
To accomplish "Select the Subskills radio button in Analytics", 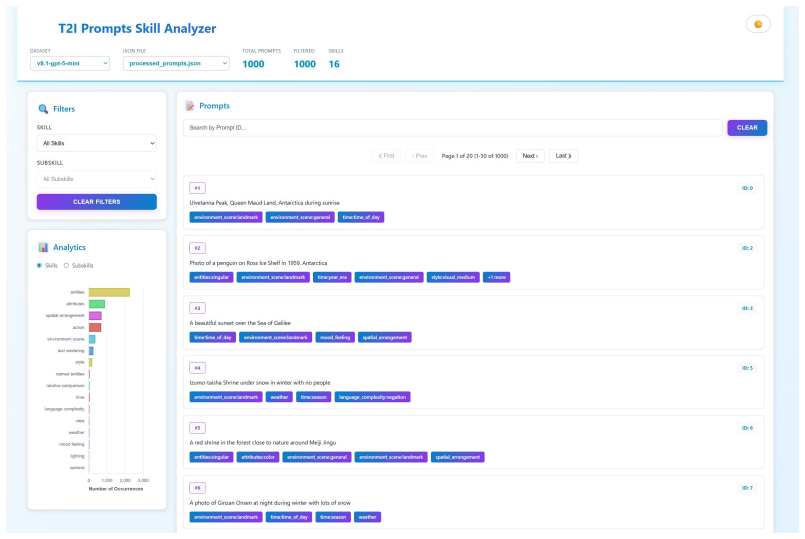I will tap(66, 265).
